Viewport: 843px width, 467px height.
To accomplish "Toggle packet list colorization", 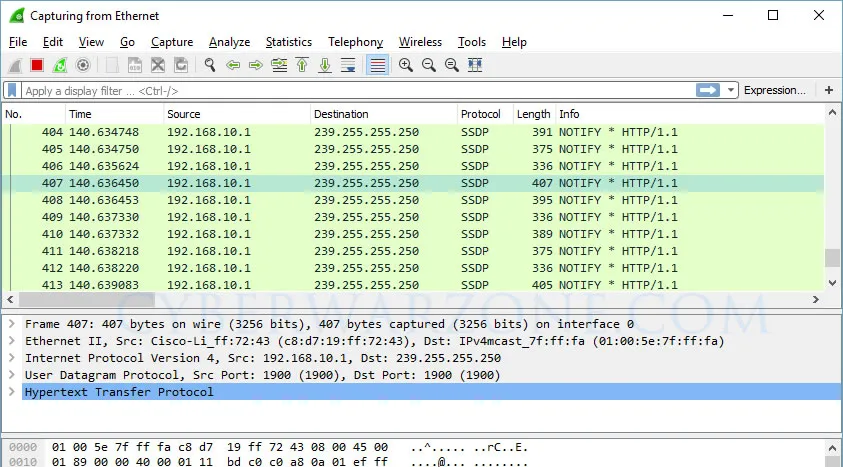I will tap(377, 65).
